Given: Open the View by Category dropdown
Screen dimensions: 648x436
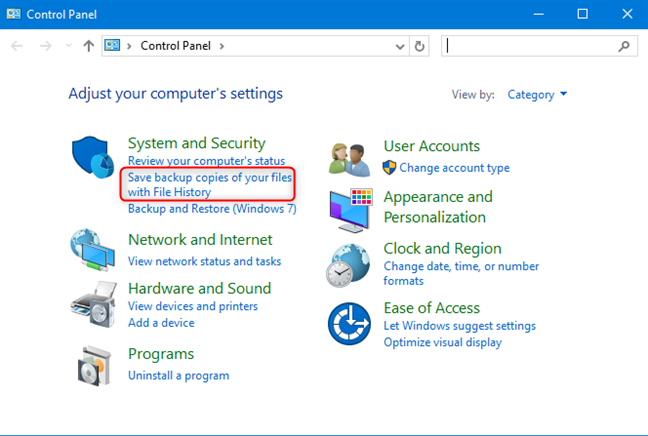Looking at the screenshot, I should click(537, 95).
